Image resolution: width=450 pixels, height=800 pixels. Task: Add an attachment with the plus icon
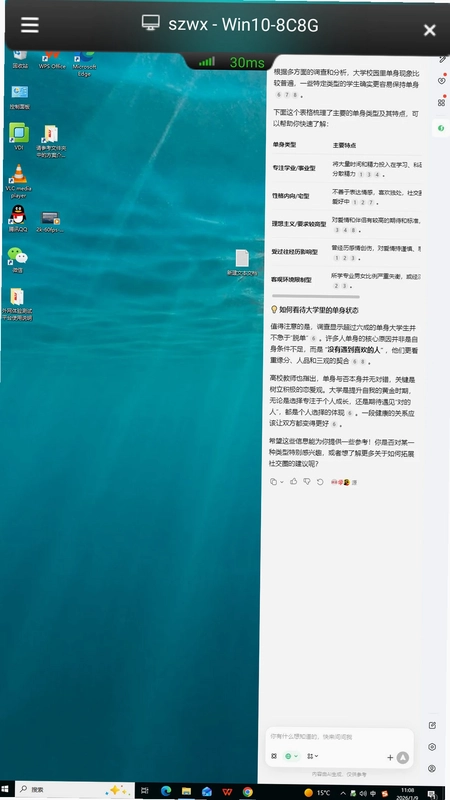[x=390, y=757]
